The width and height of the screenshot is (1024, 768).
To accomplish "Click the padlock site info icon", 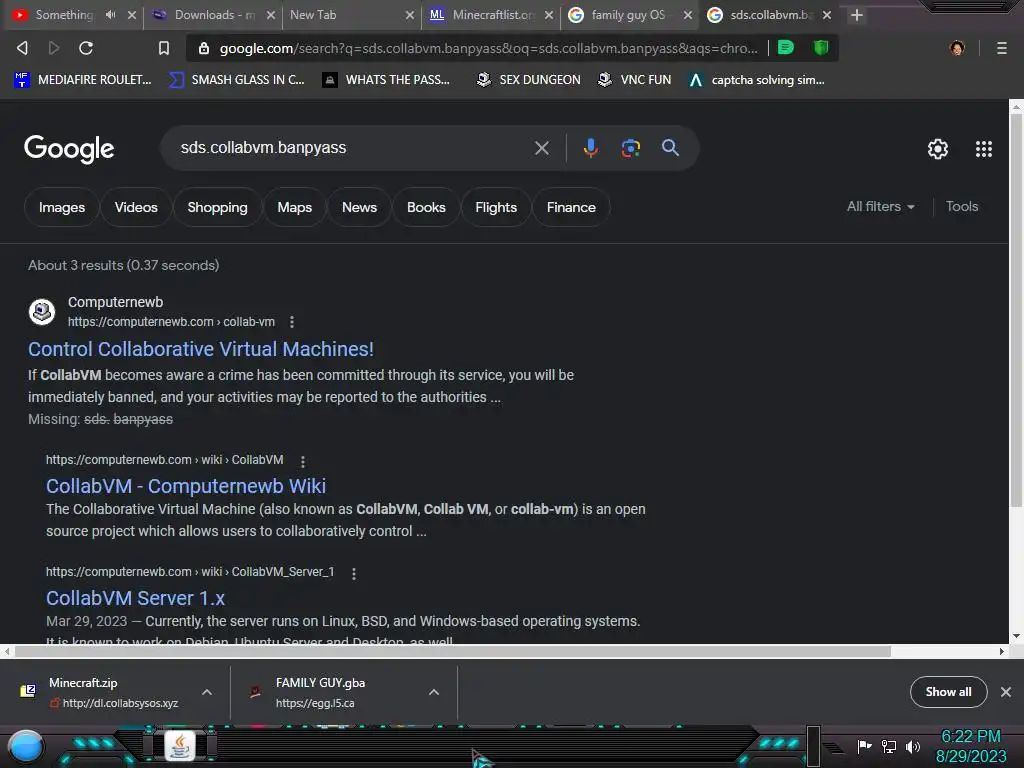I will click(204, 48).
